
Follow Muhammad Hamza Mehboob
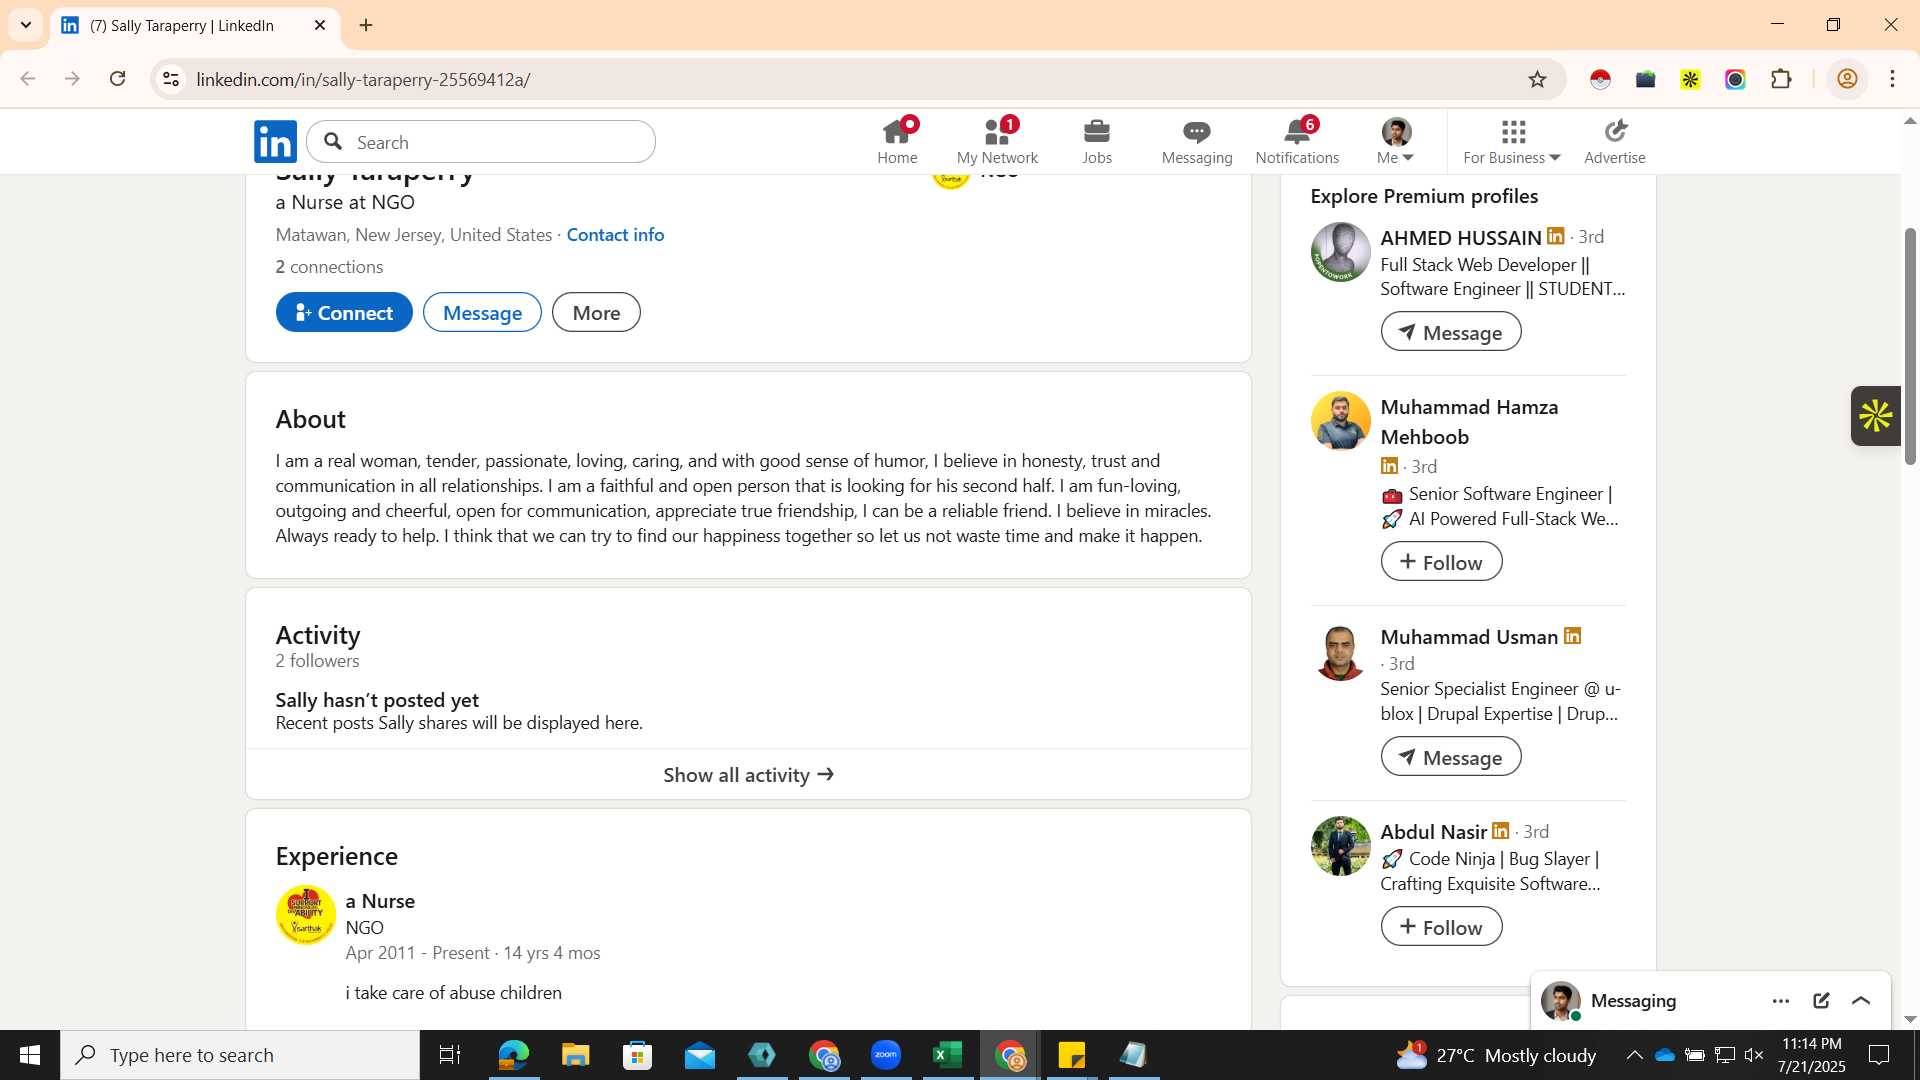coord(1441,562)
